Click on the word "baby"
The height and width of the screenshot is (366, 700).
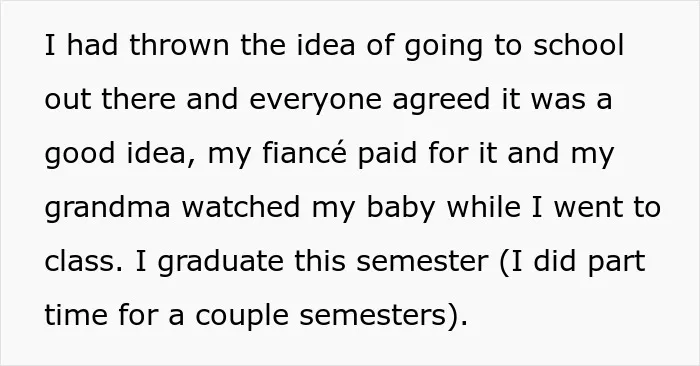401,208
